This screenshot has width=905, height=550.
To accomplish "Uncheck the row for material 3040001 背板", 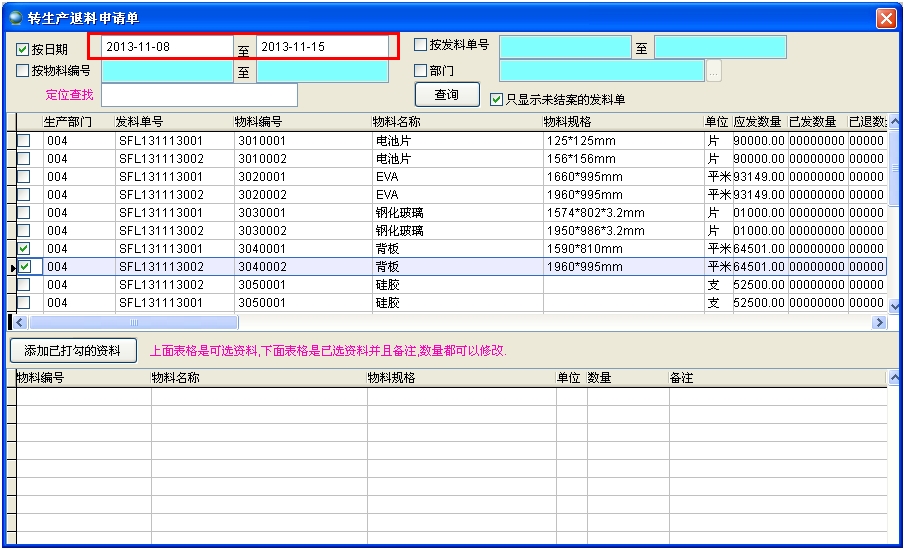I will point(24,249).
